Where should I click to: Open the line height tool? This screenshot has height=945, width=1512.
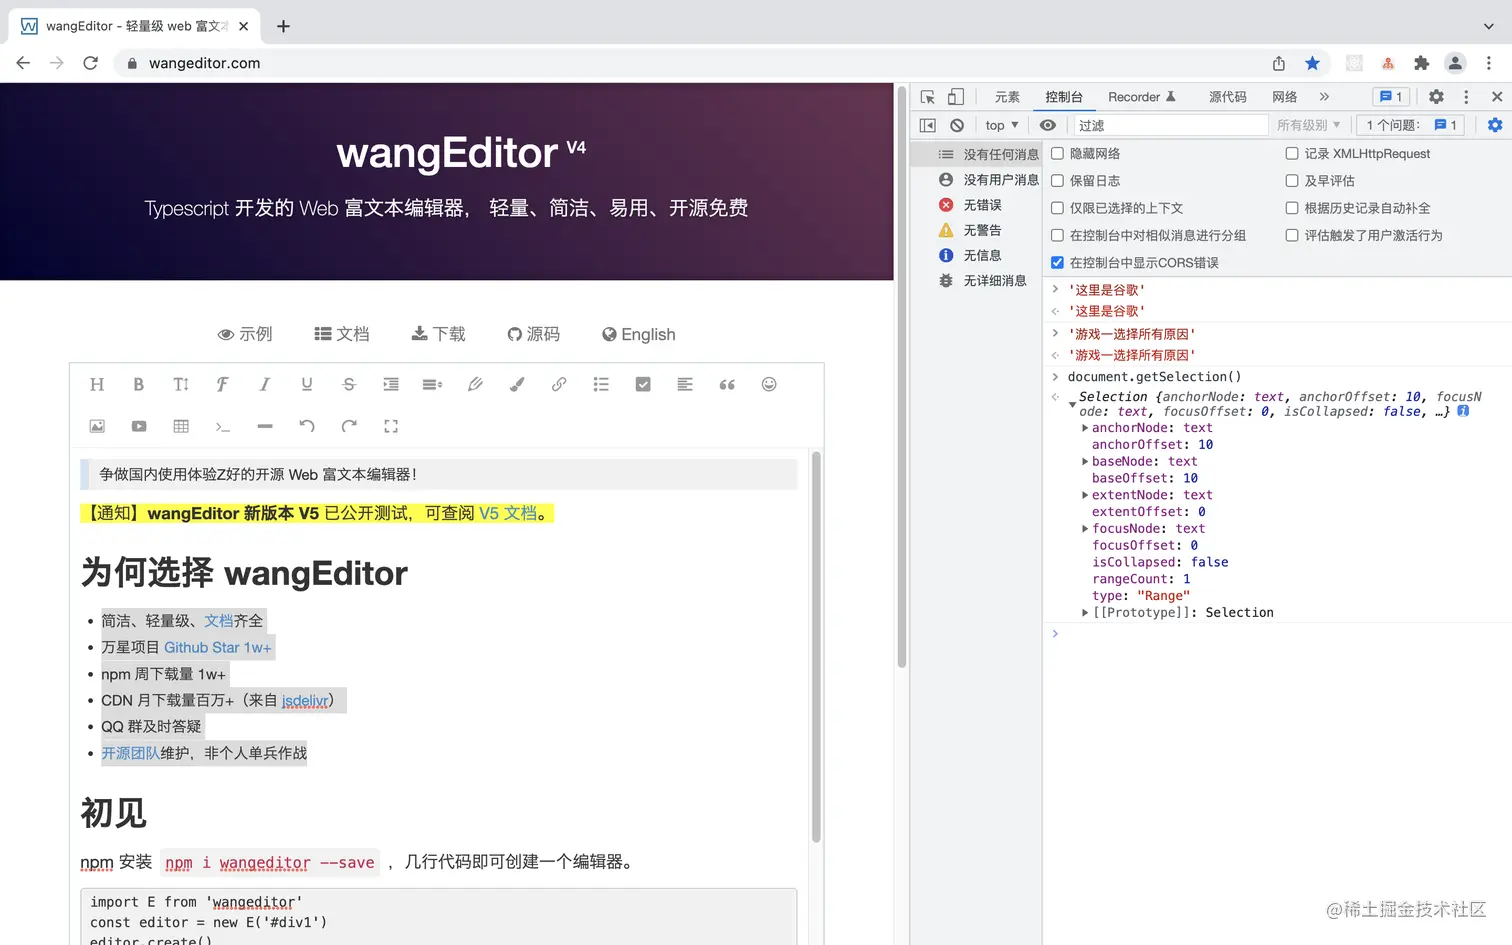pyautogui.click(x=433, y=384)
